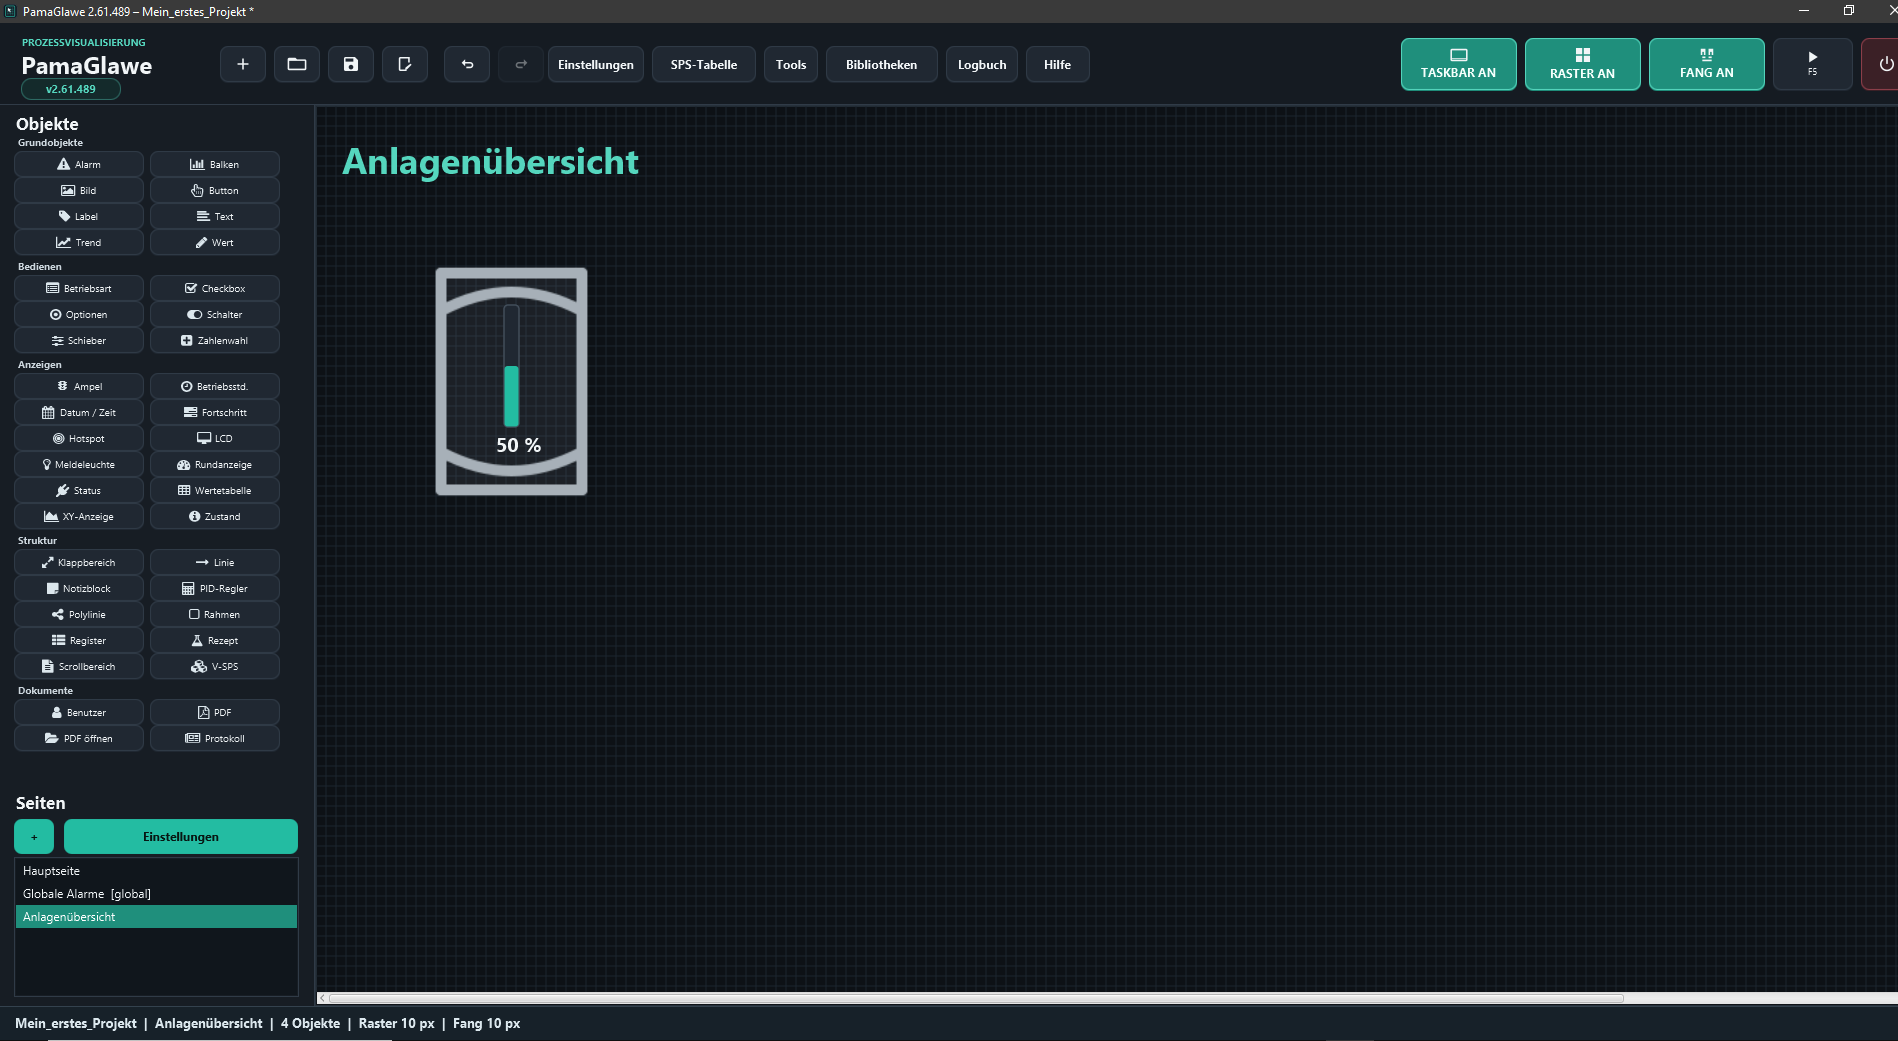Open the Hilfe menu
Viewport: 1898px width, 1041px height.
(x=1057, y=64)
